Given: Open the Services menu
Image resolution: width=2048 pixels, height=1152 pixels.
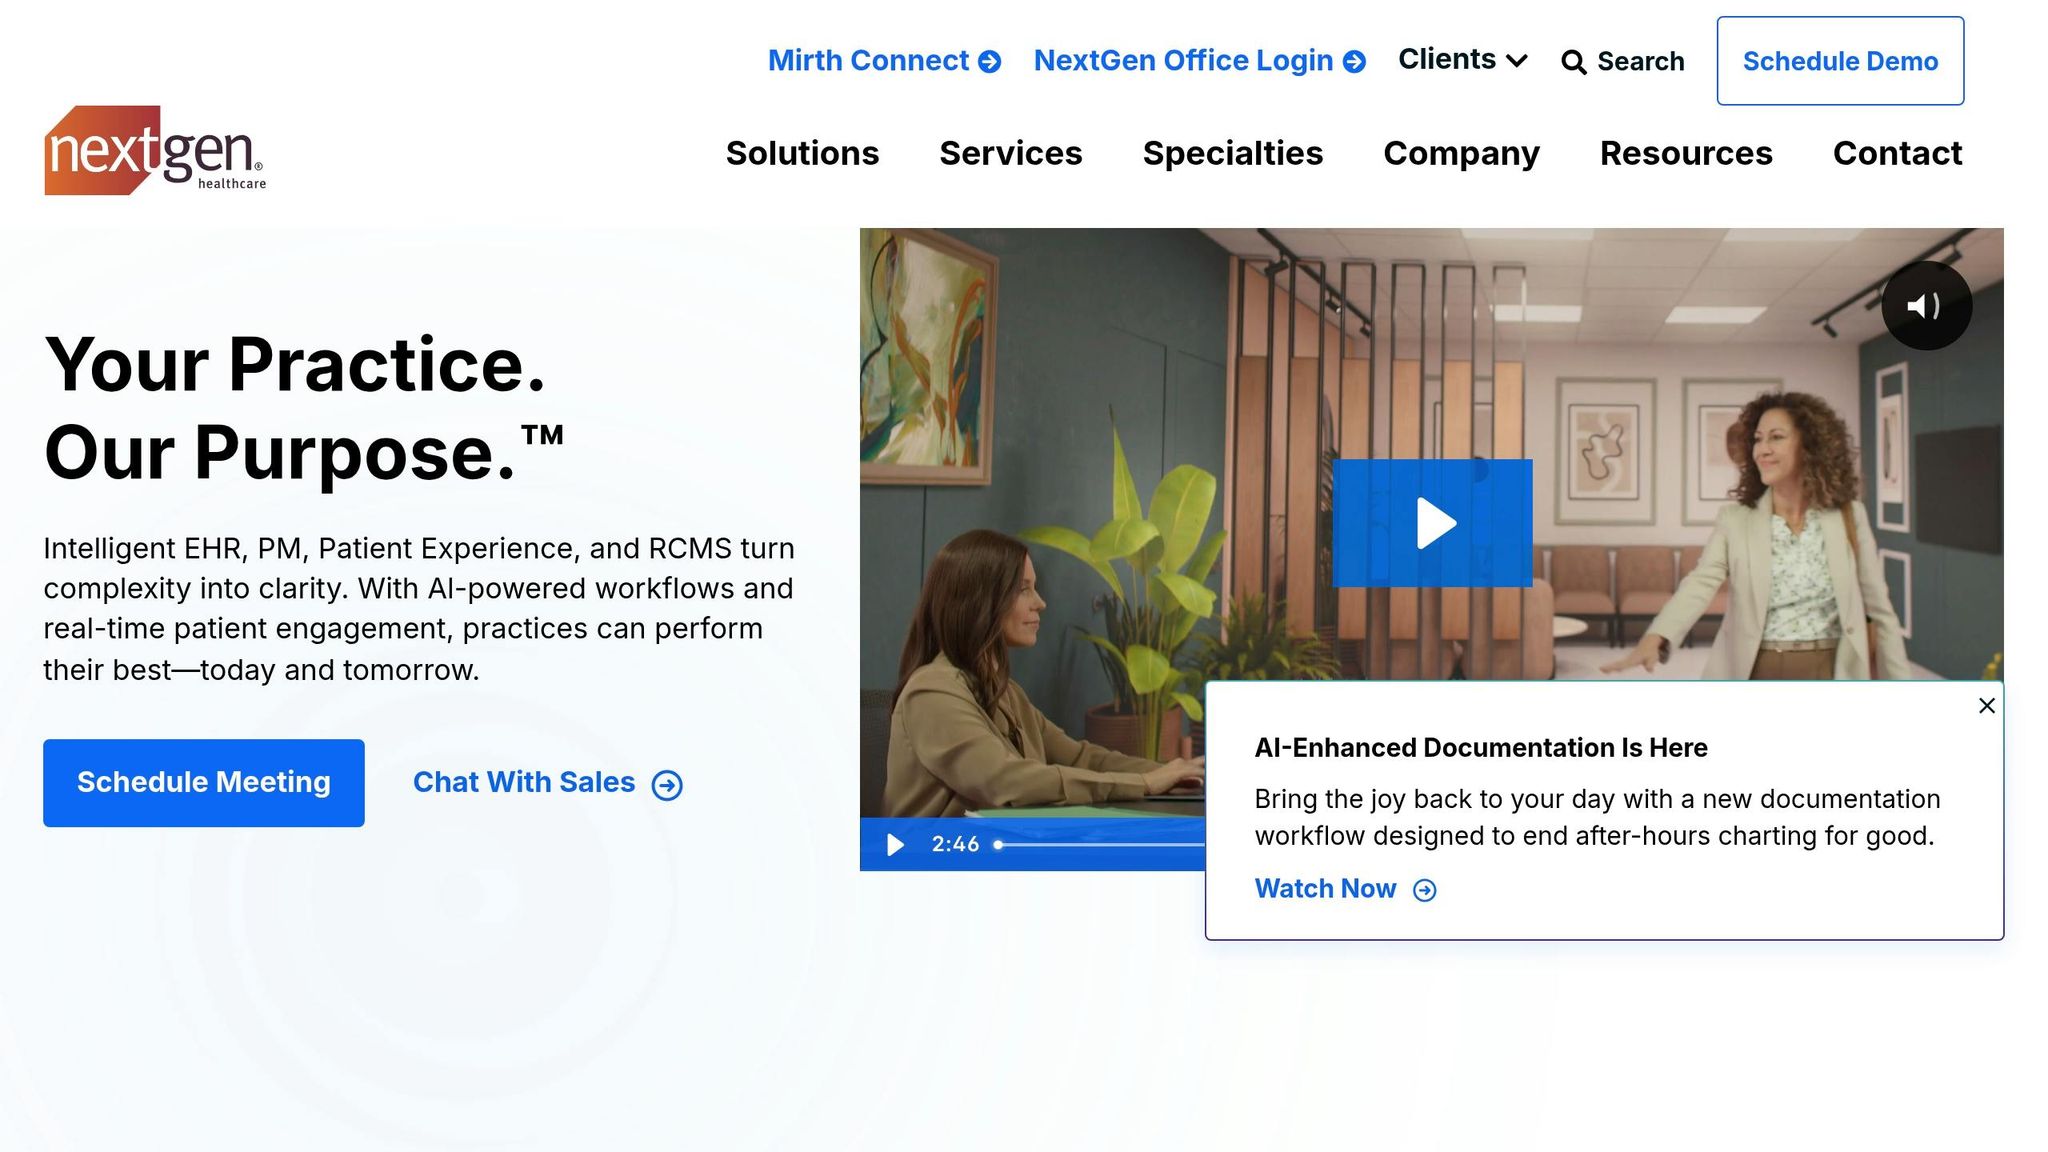Looking at the screenshot, I should point(1010,153).
